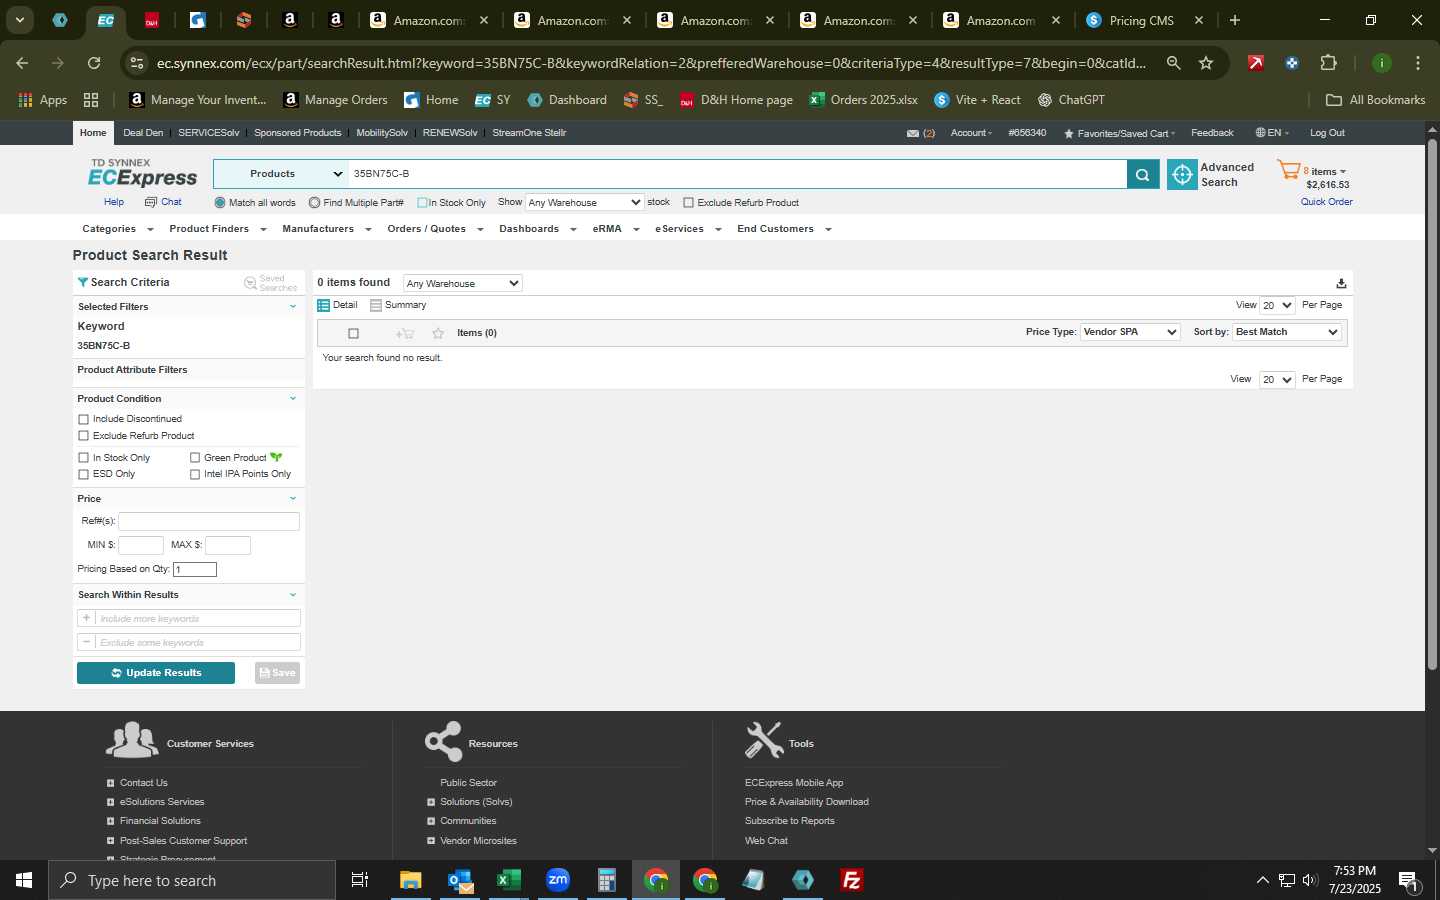The image size is (1440, 900).
Task: Click the Help link under logo
Action: coord(114,202)
